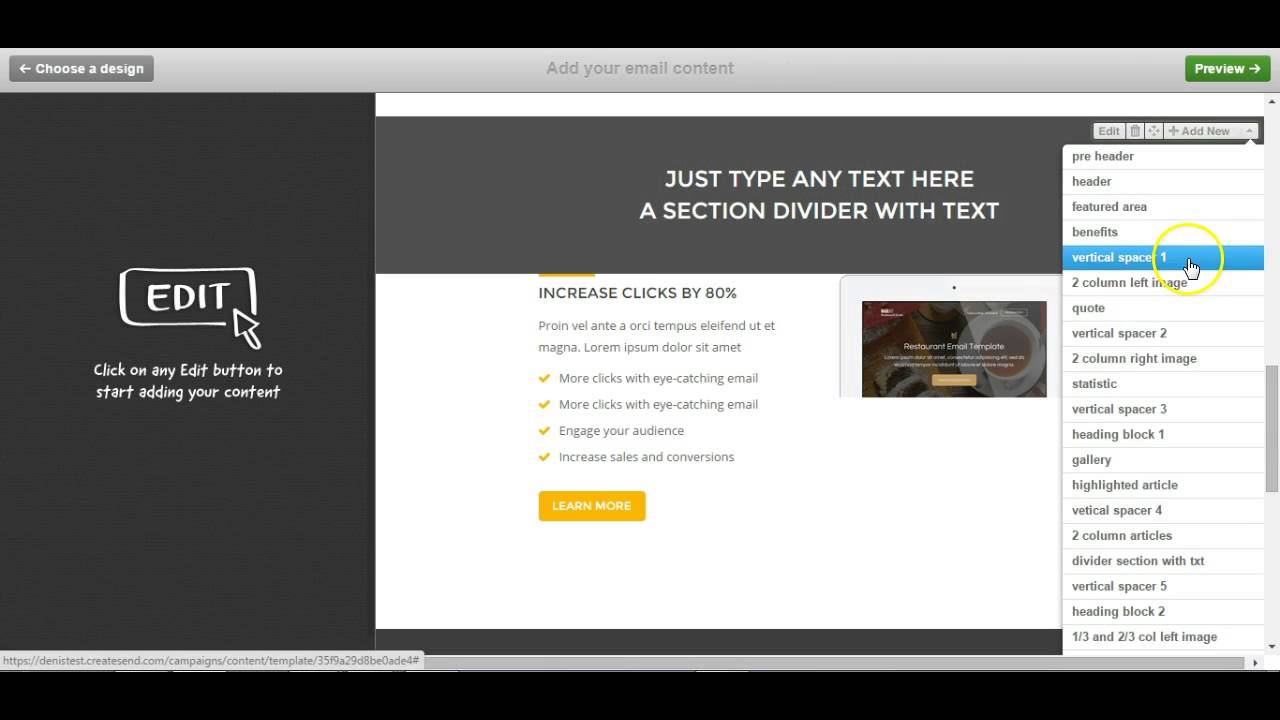
Task: Click 'JUST TYPE ANY TEXT HERE' divider text
Action: click(819, 179)
